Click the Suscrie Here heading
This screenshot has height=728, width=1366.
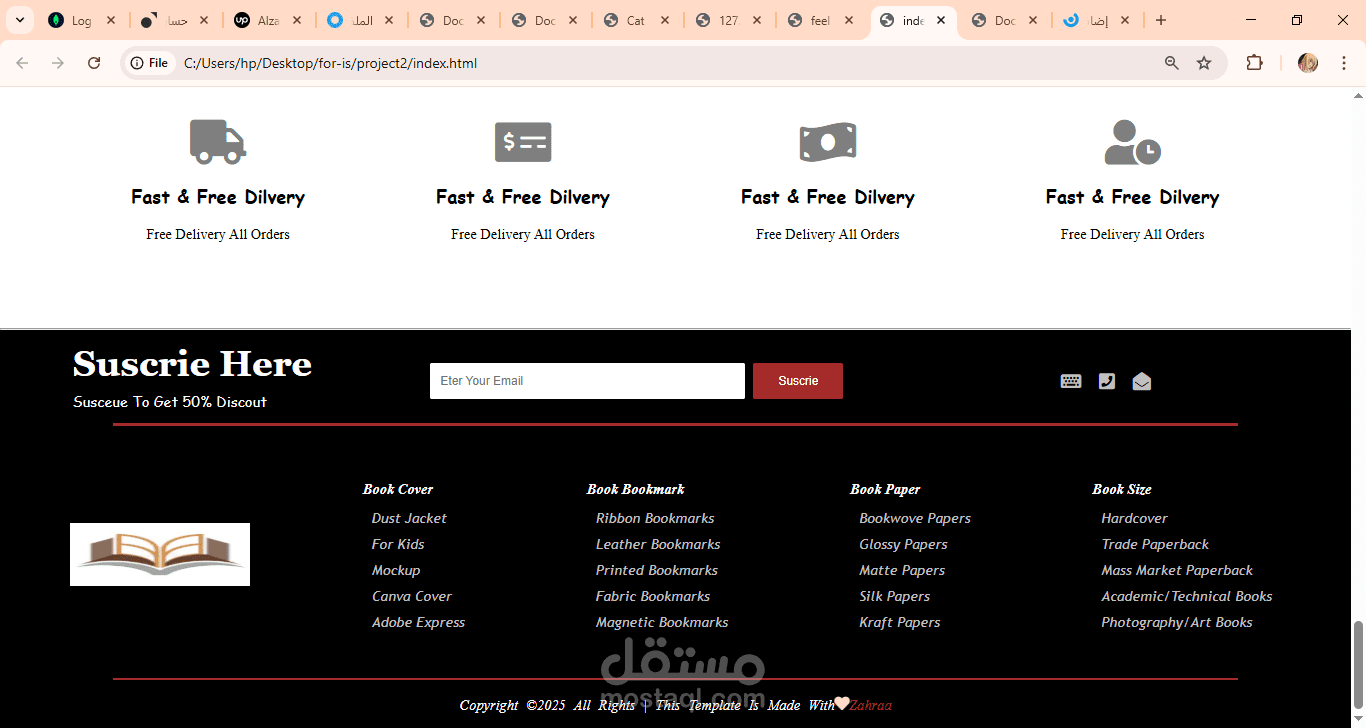pyautogui.click(x=192, y=364)
